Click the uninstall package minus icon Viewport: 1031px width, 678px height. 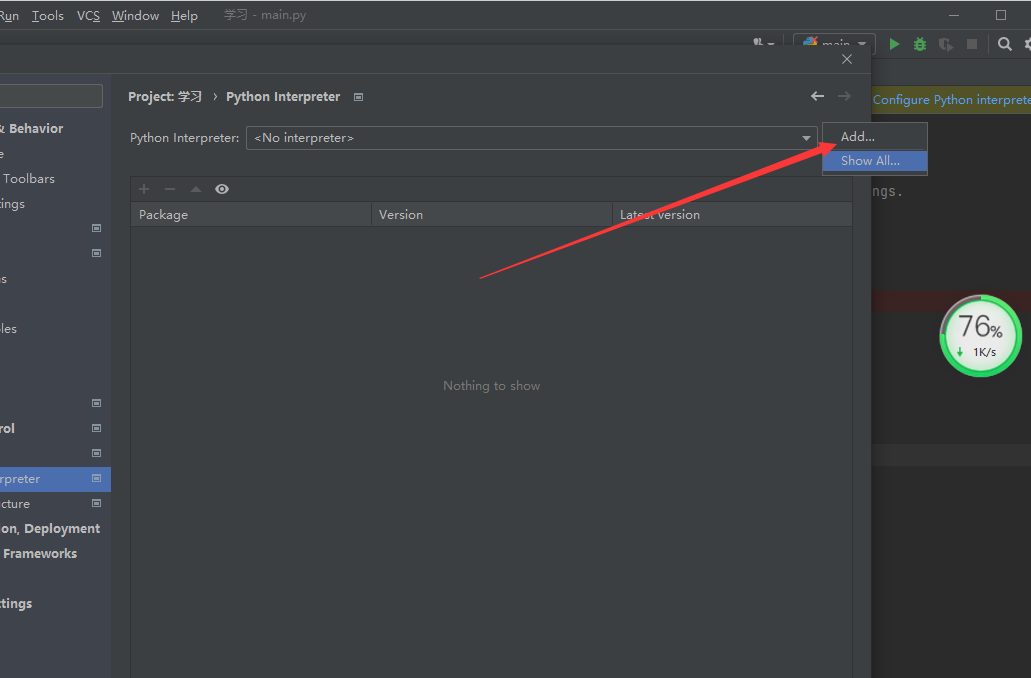coord(170,189)
